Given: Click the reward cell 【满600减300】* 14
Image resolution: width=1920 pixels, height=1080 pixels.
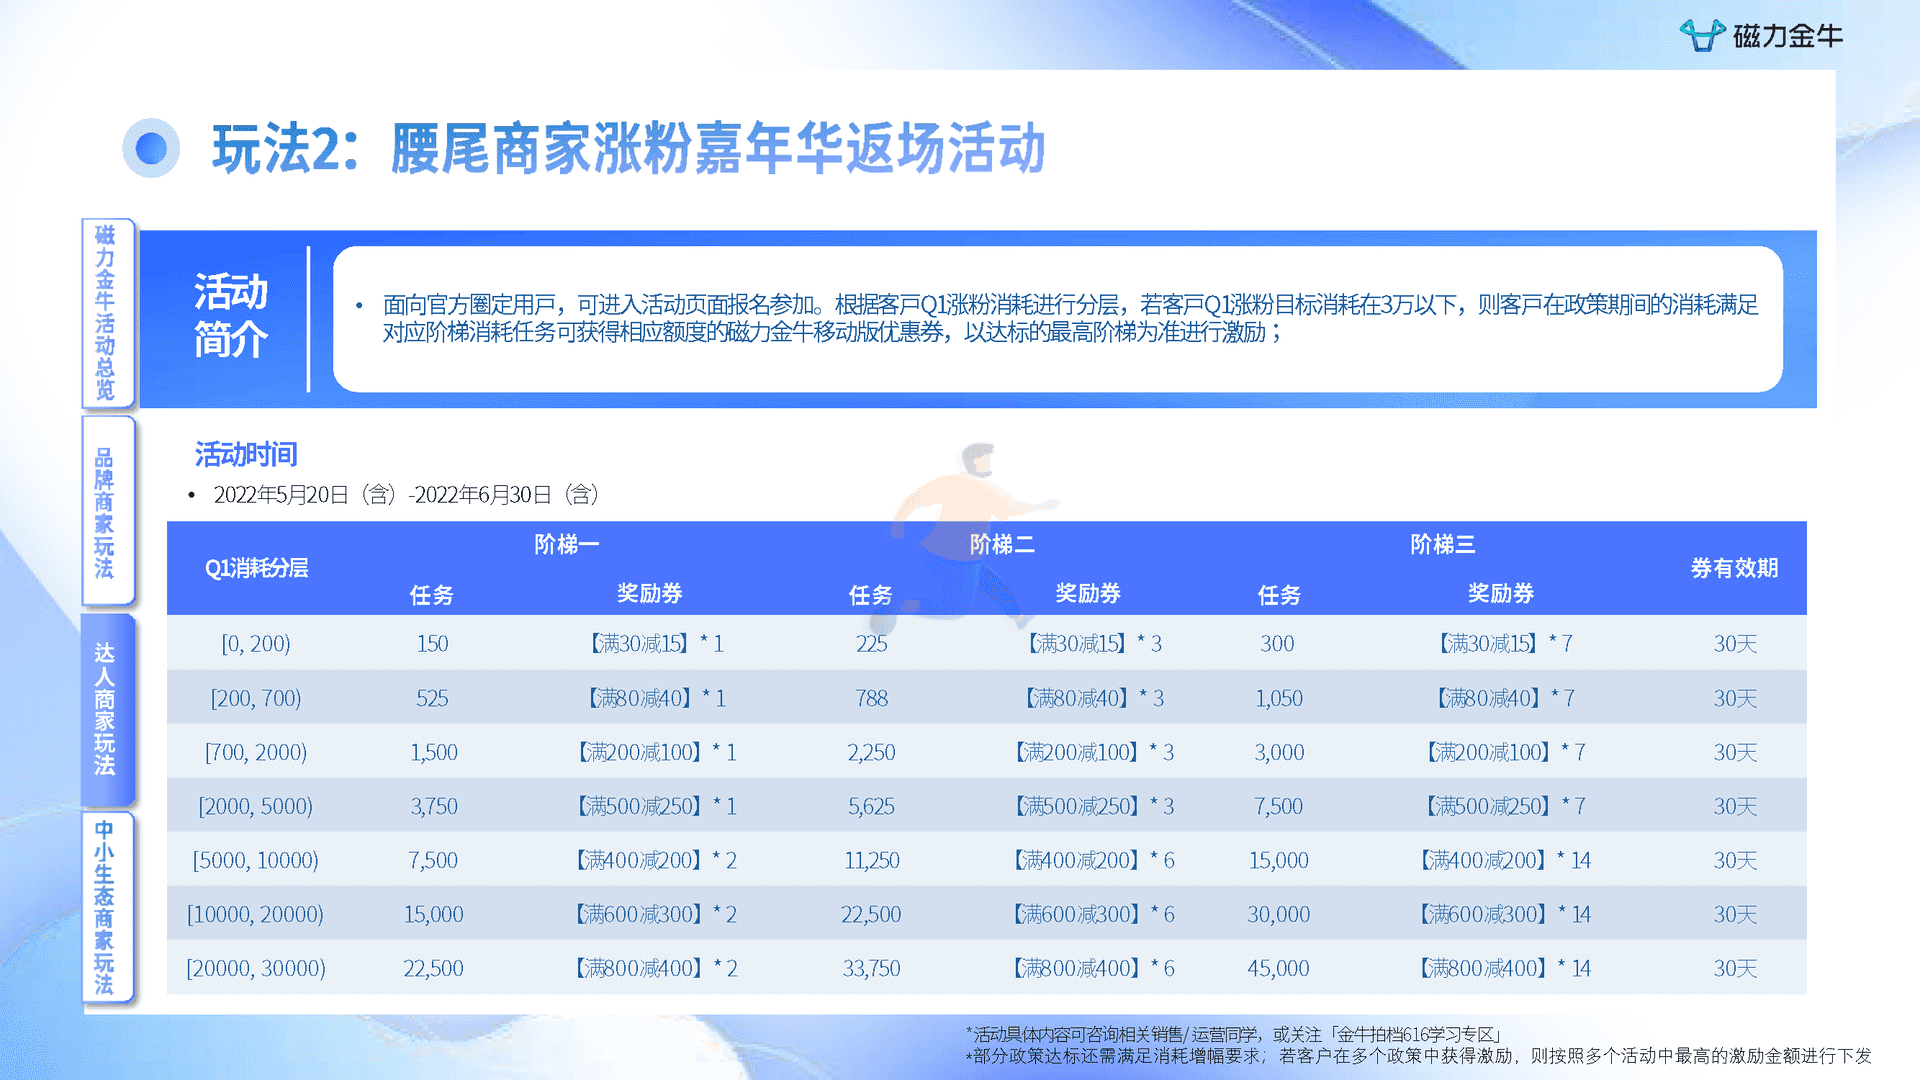Looking at the screenshot, I should [x=1505, y=914].
